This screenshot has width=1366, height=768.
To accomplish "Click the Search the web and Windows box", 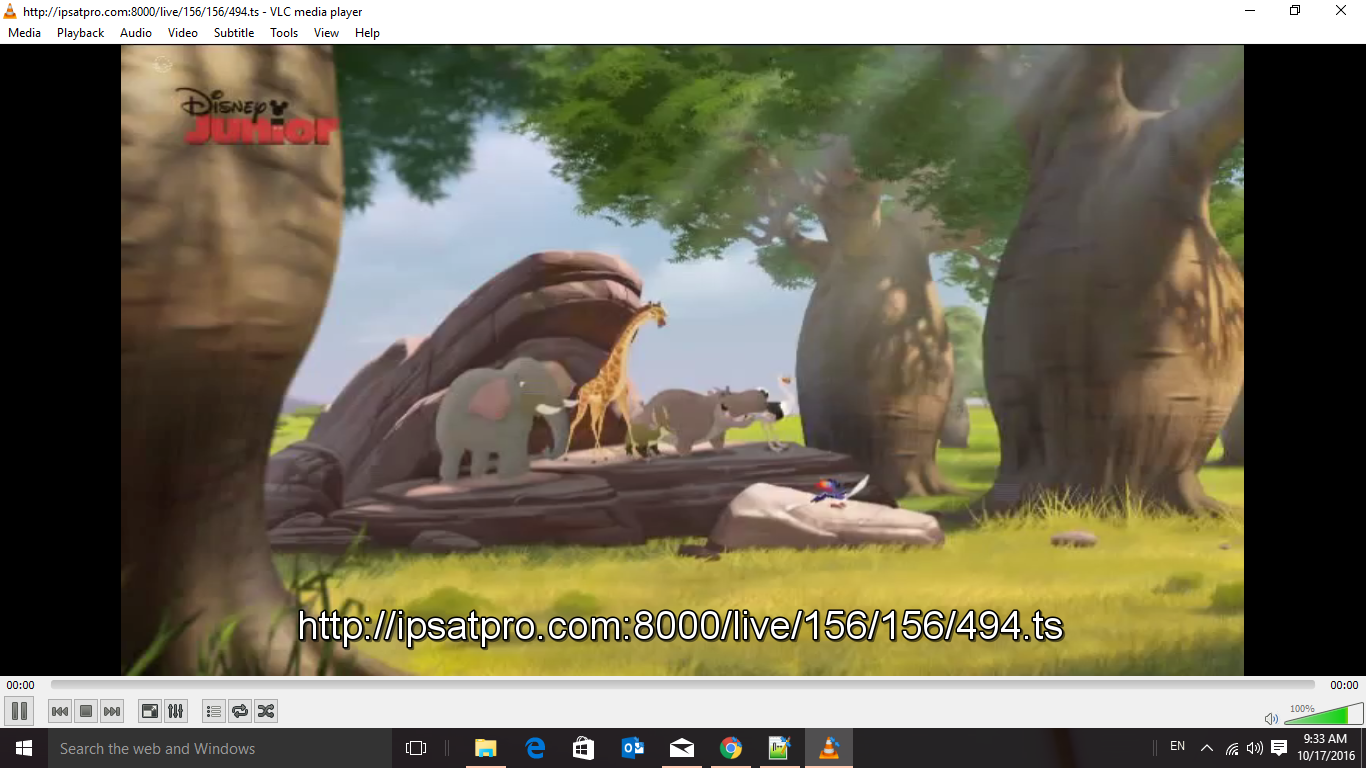I will tap(219, 748).
